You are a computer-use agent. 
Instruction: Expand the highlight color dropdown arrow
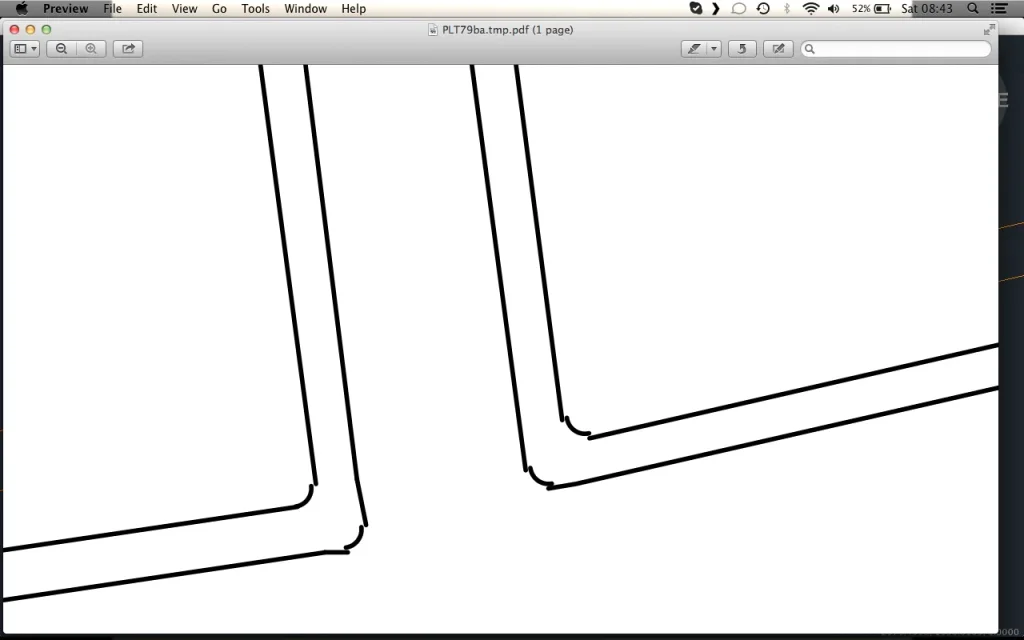pos(714,48)
